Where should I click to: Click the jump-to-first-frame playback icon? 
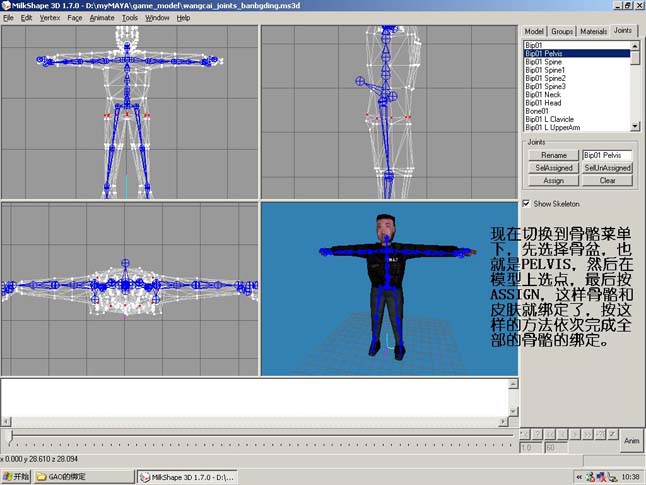pyautogui.click(x=525, y=434)
